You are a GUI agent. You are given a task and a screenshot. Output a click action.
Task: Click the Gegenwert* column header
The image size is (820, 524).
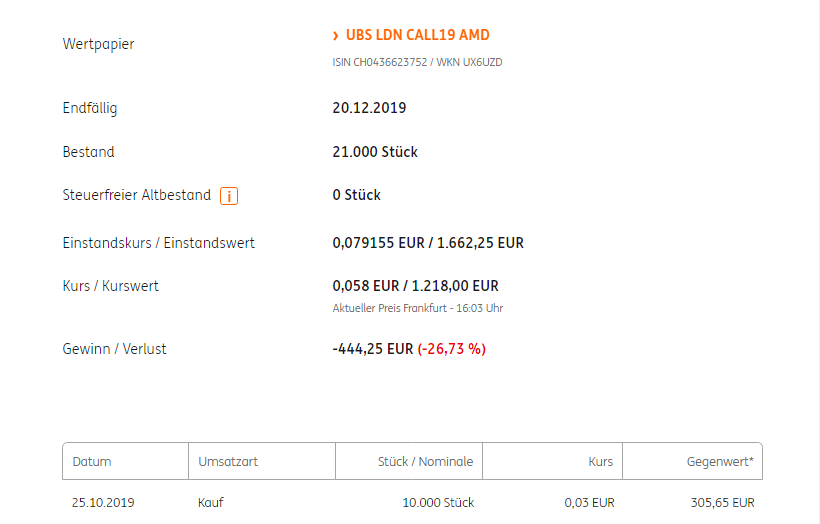(720, 462)
